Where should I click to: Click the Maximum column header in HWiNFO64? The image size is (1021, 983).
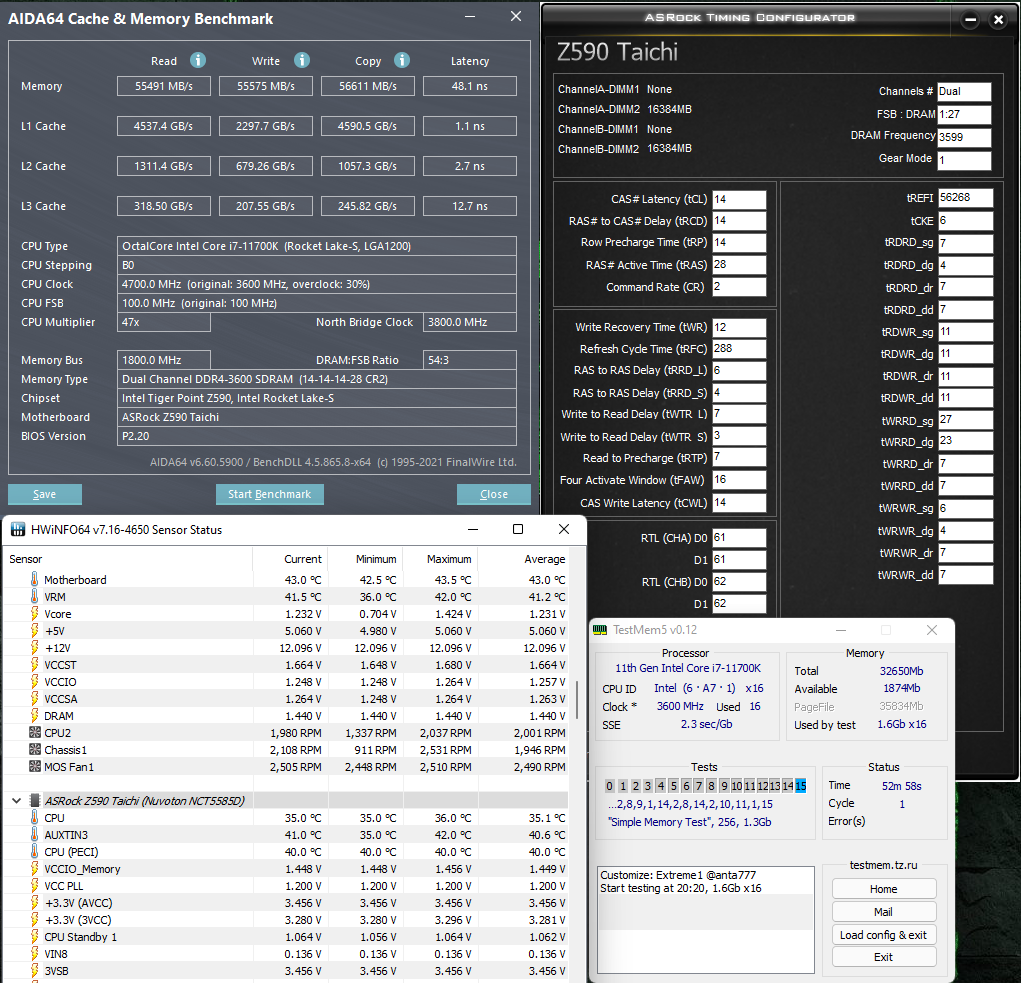pyautogui.click(x=449, y=559)
